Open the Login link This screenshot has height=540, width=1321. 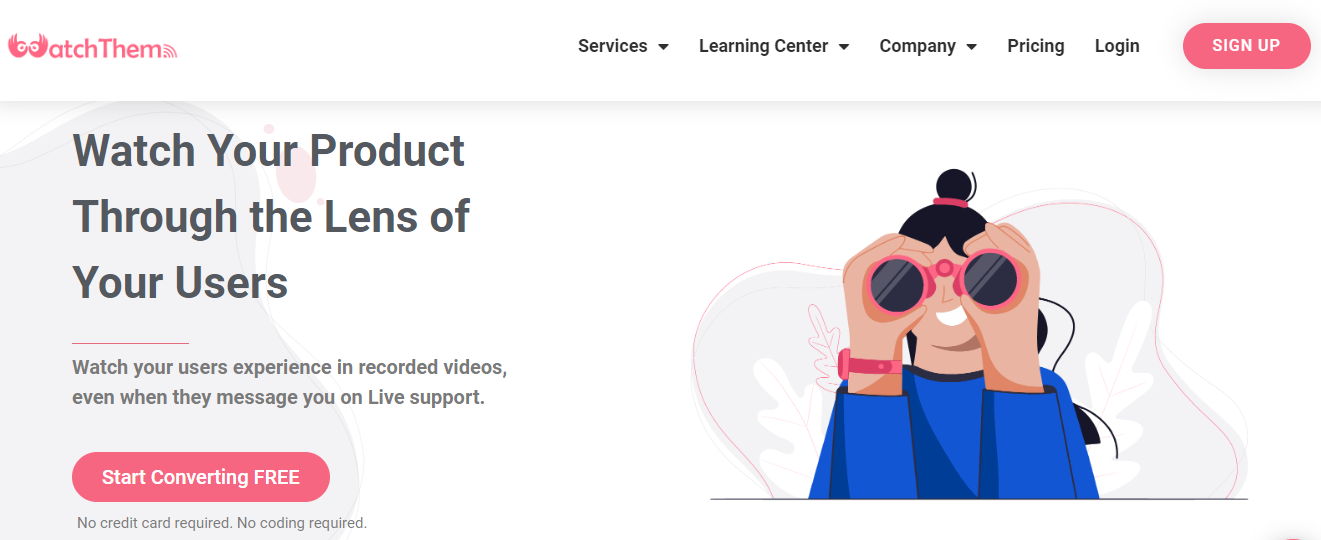[1117, 46]
